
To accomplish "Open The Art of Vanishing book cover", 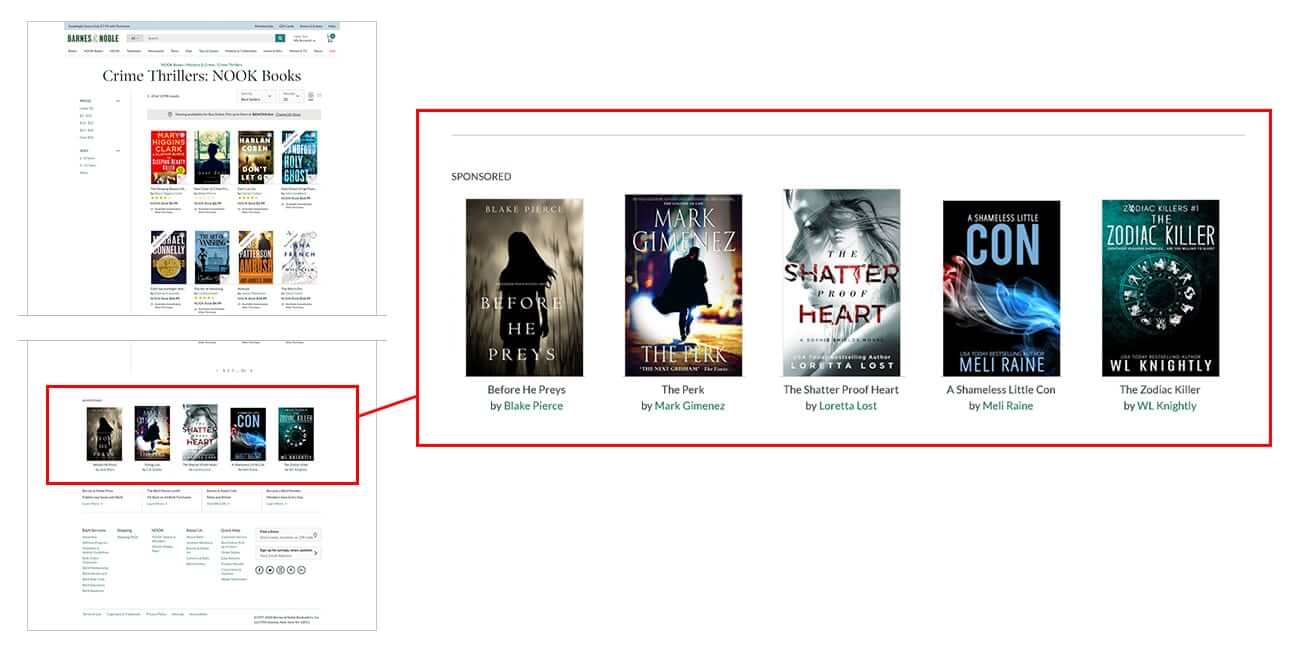I will [212, 258].
